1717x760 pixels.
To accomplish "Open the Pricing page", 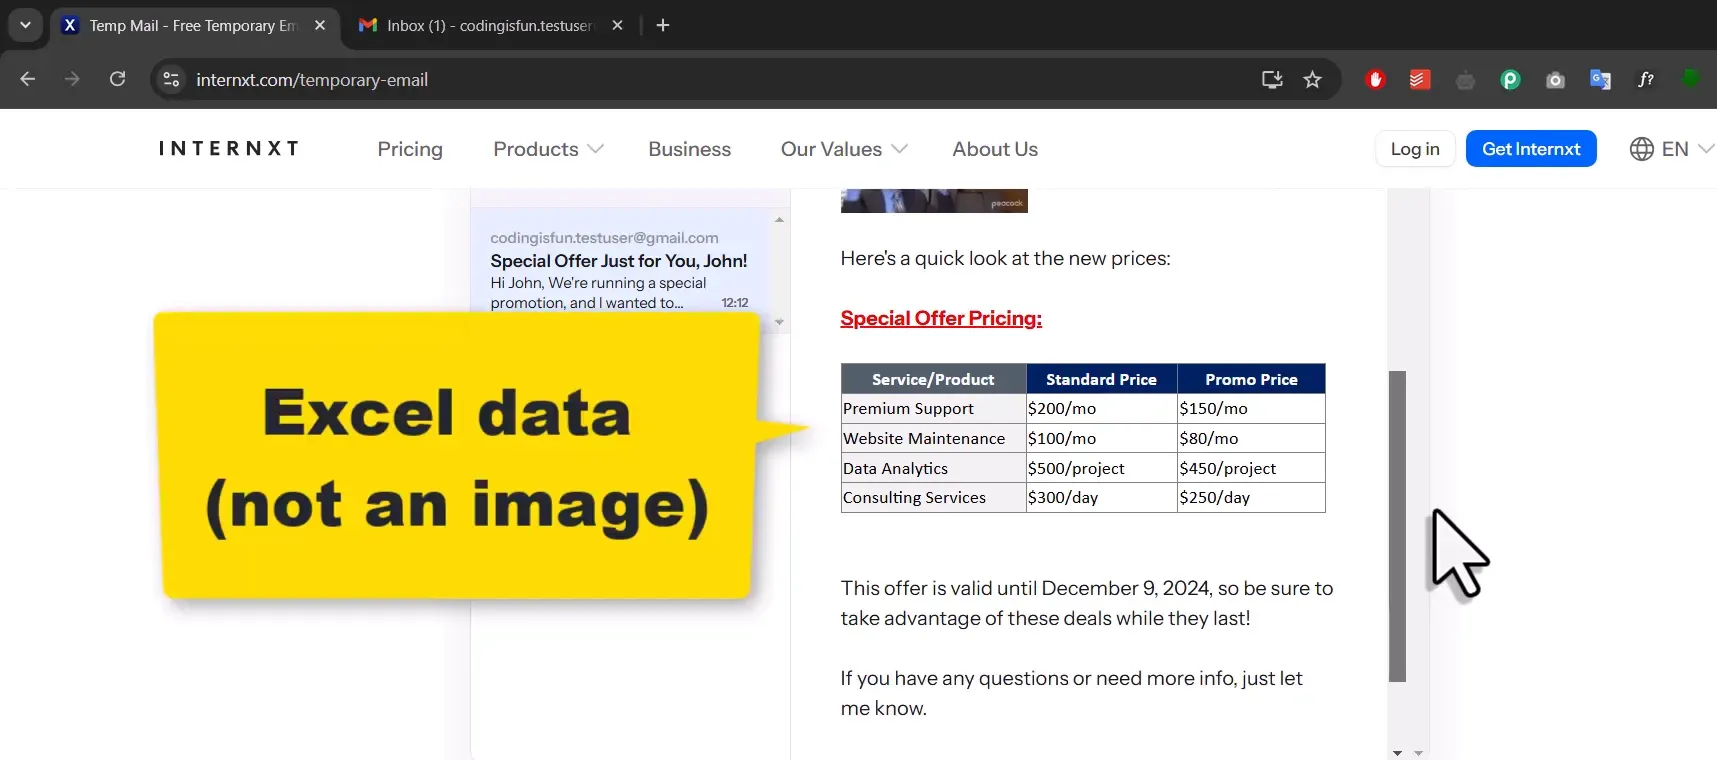I will pos(410,149).
